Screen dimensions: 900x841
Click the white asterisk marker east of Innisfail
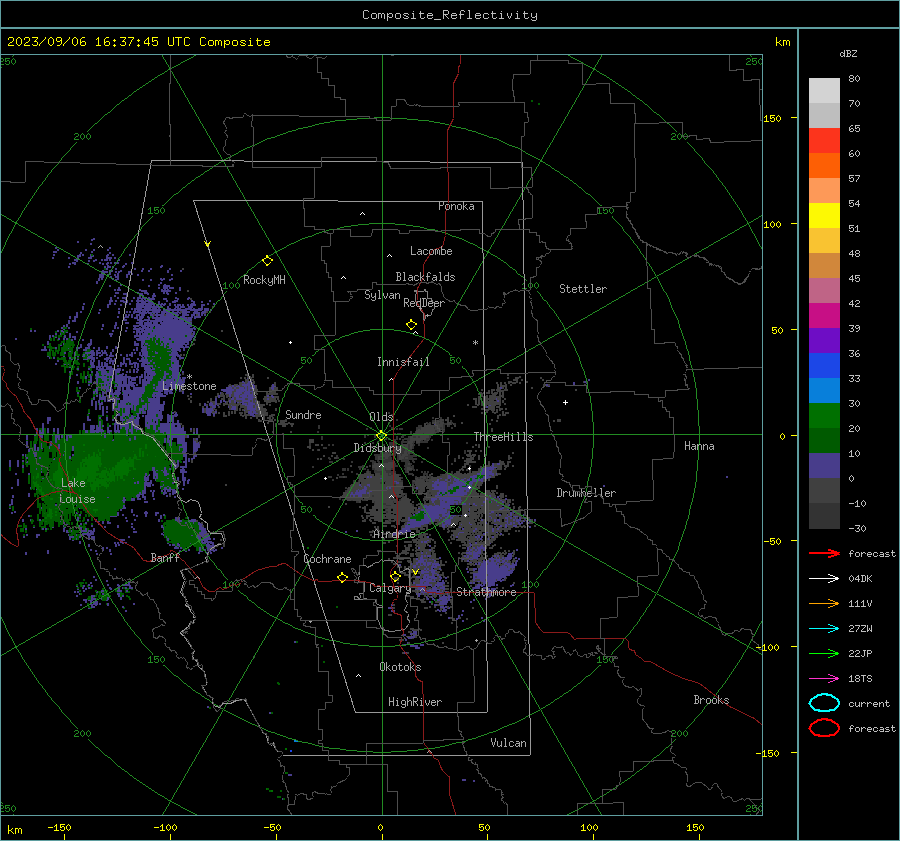click(x=475, y=343)
